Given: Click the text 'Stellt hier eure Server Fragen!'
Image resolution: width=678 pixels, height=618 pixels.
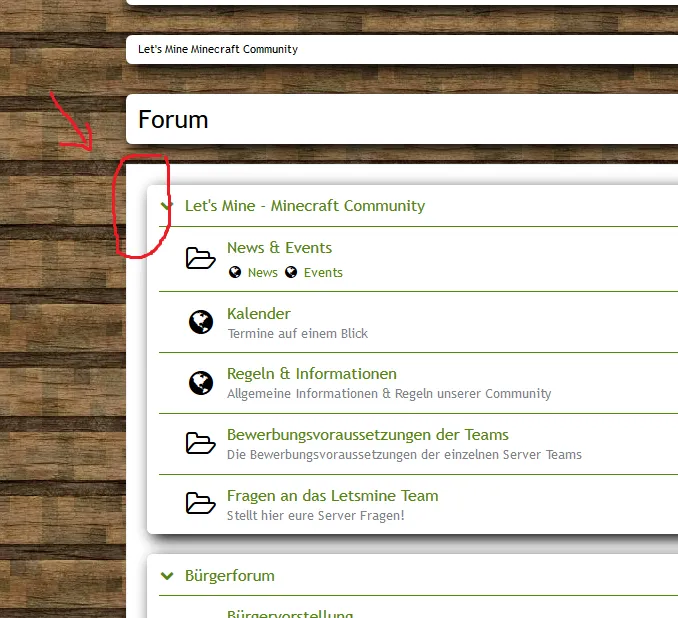Looking at the screenshot, I should [316, 516].
